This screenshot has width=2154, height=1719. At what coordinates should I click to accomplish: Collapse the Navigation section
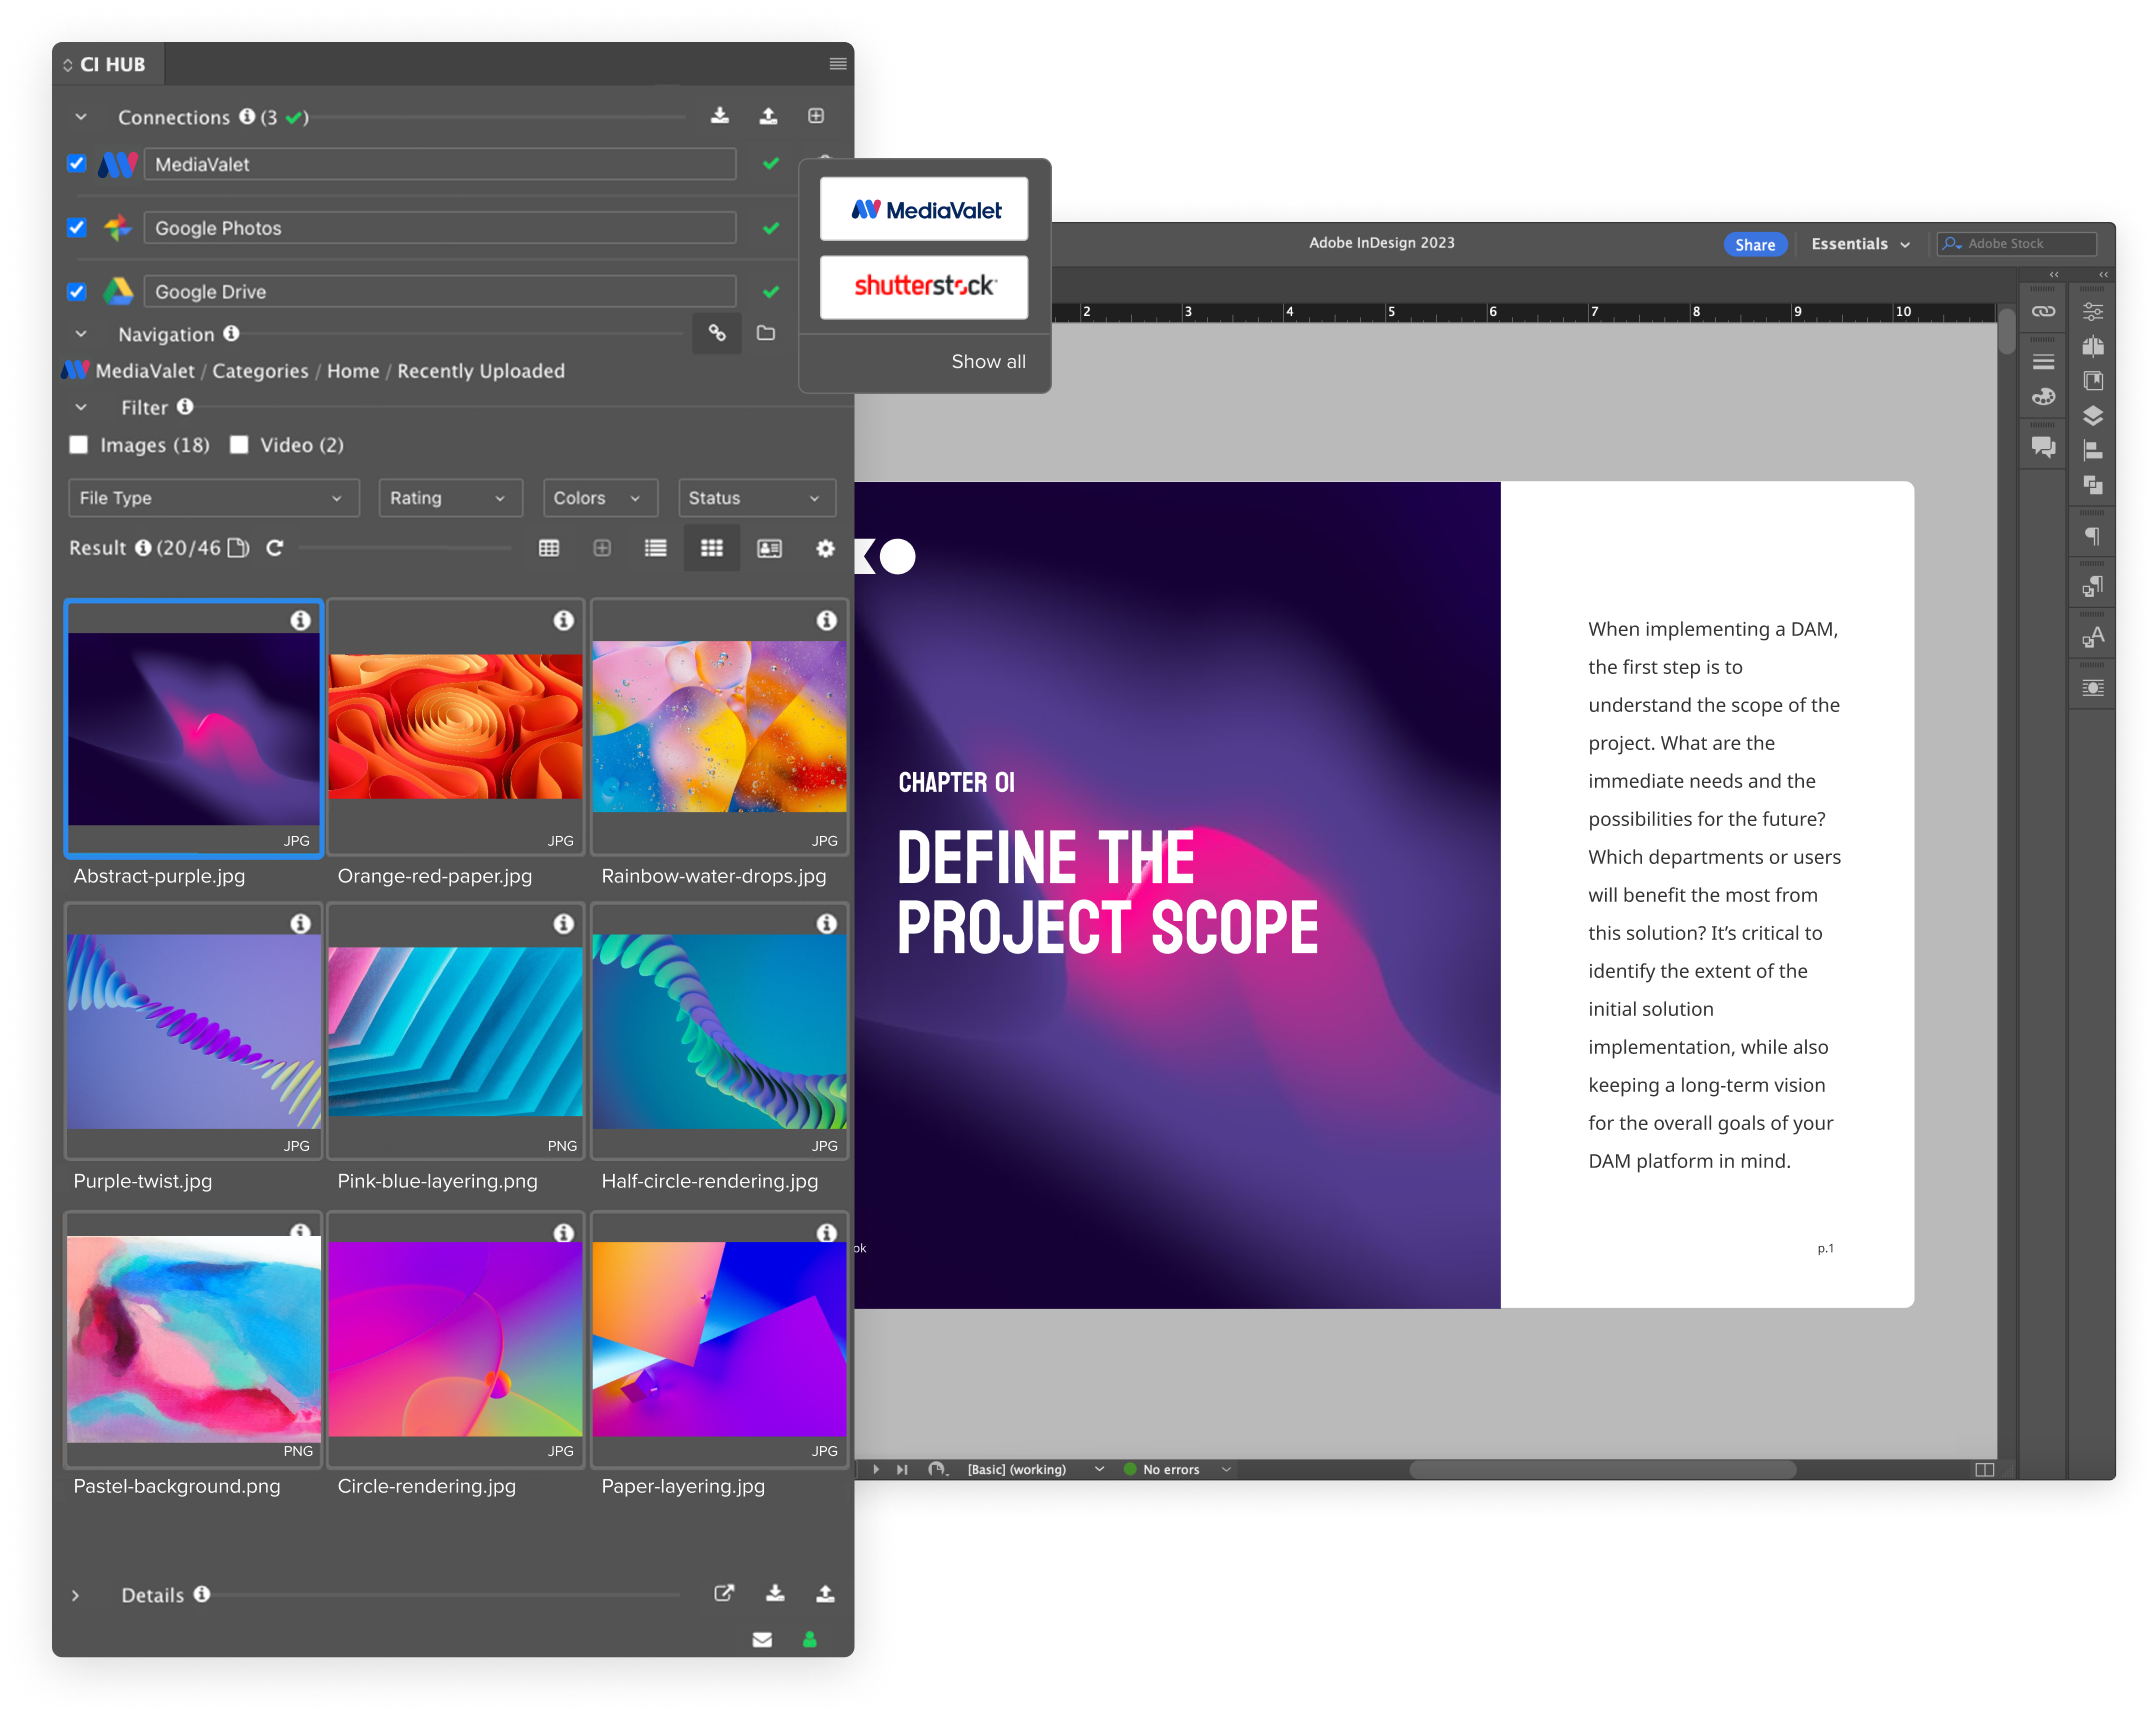[81, 334]
